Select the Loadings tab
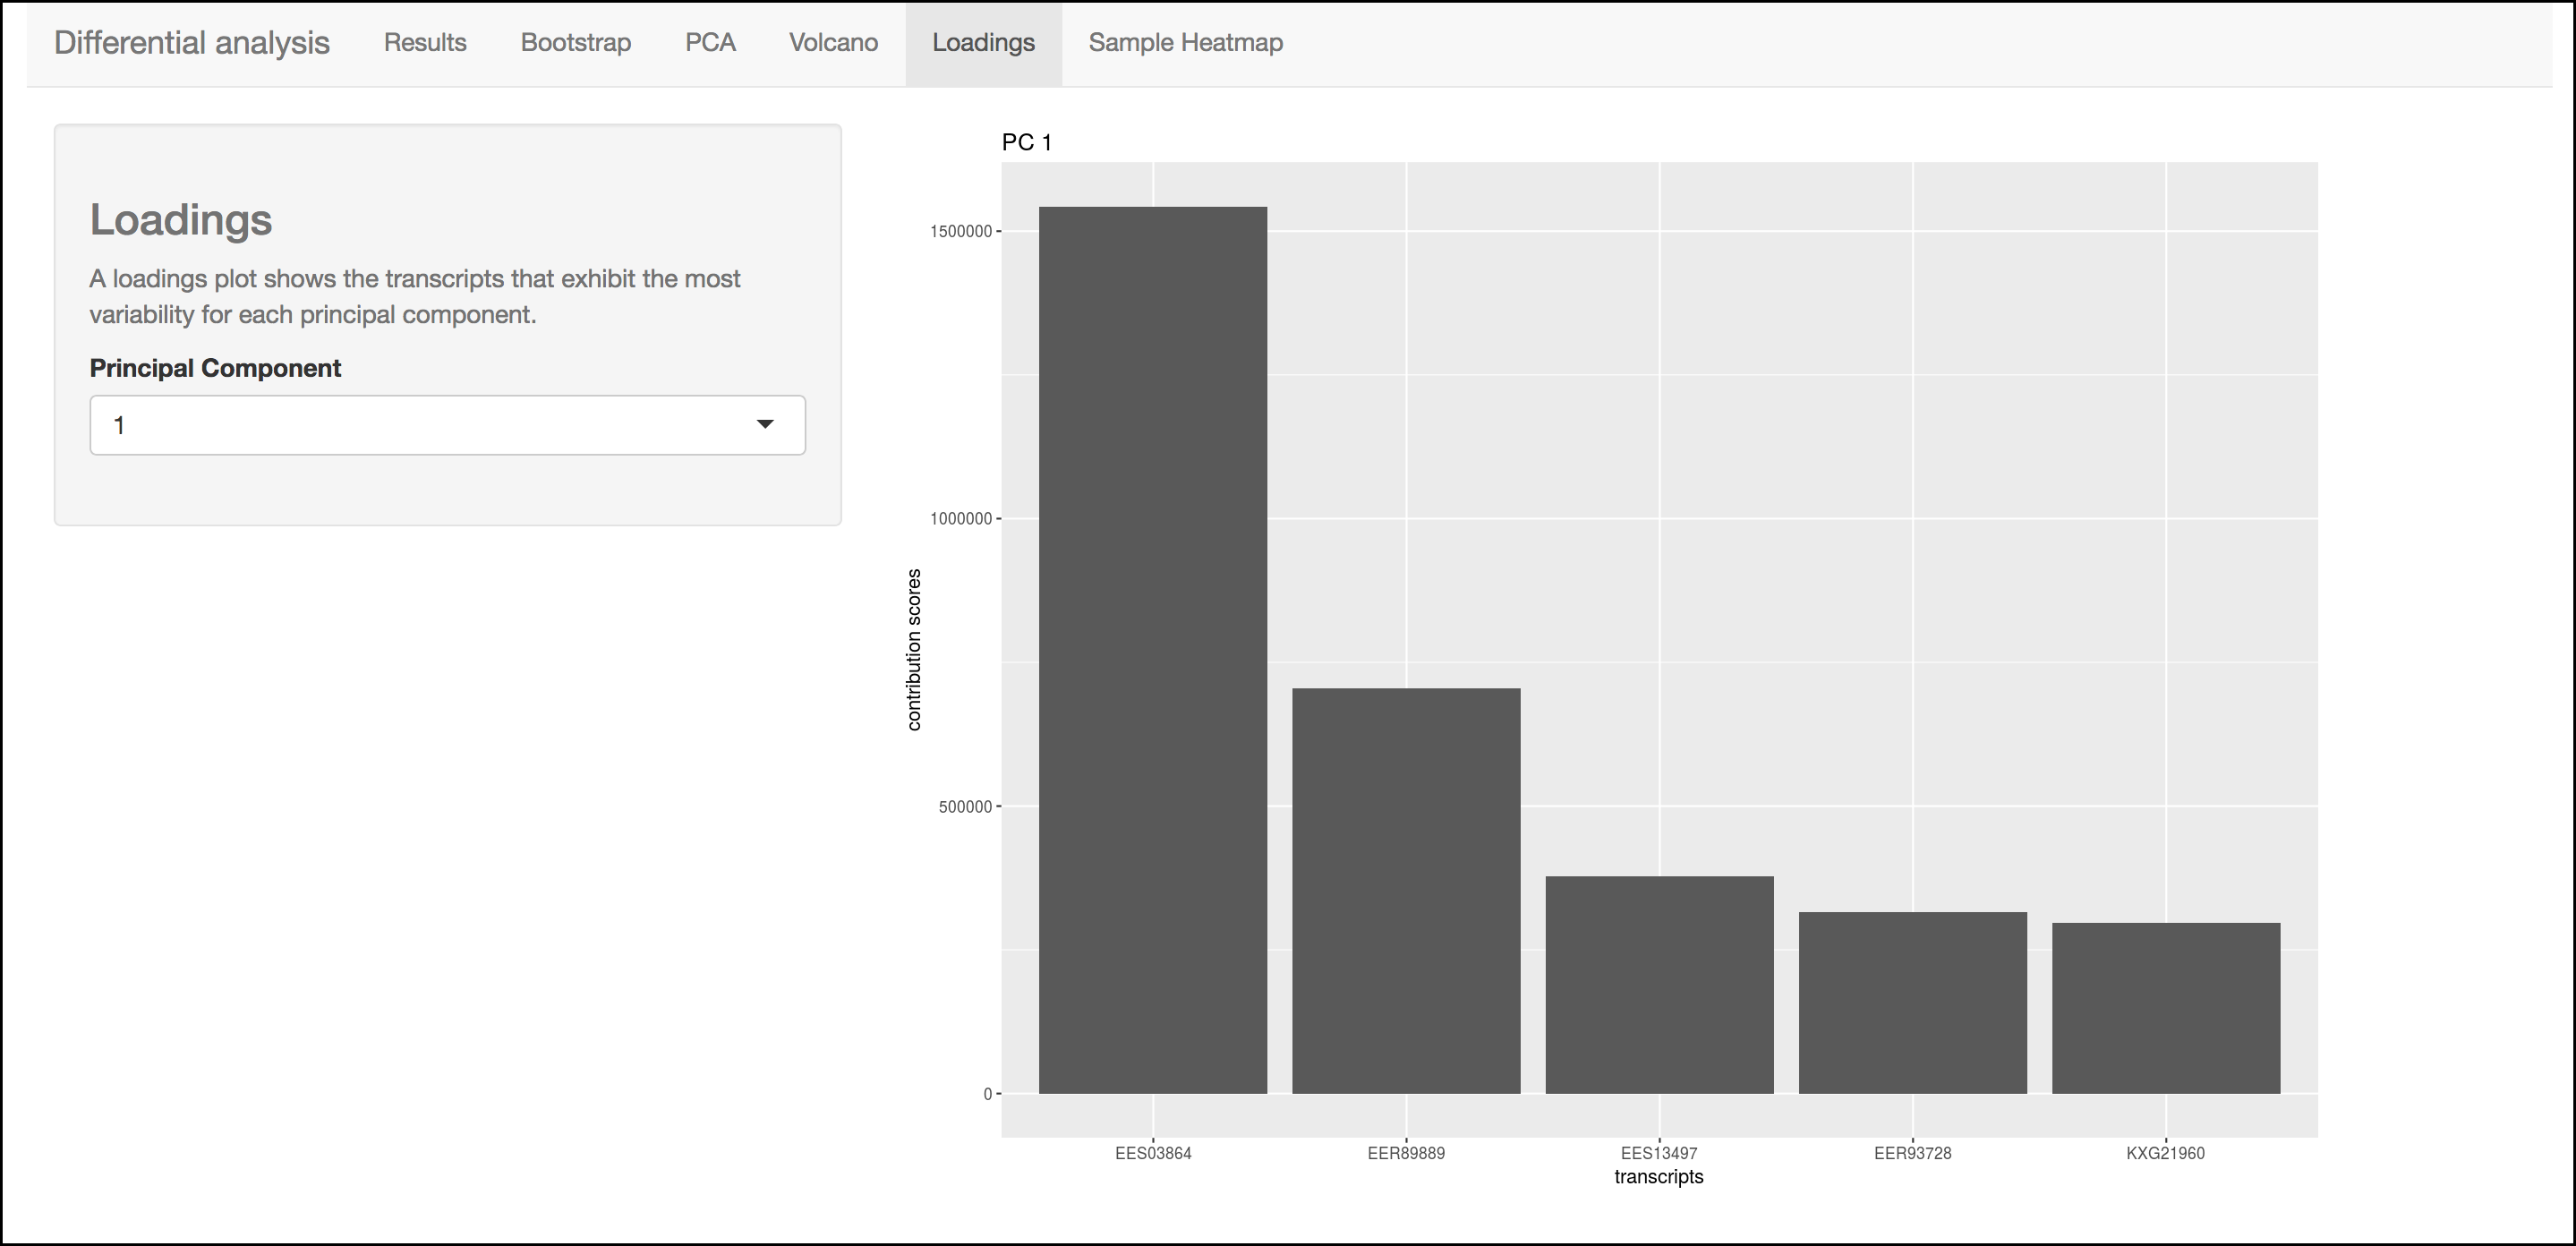The width and height of the screenshot is (2576, 1246). 984,43
